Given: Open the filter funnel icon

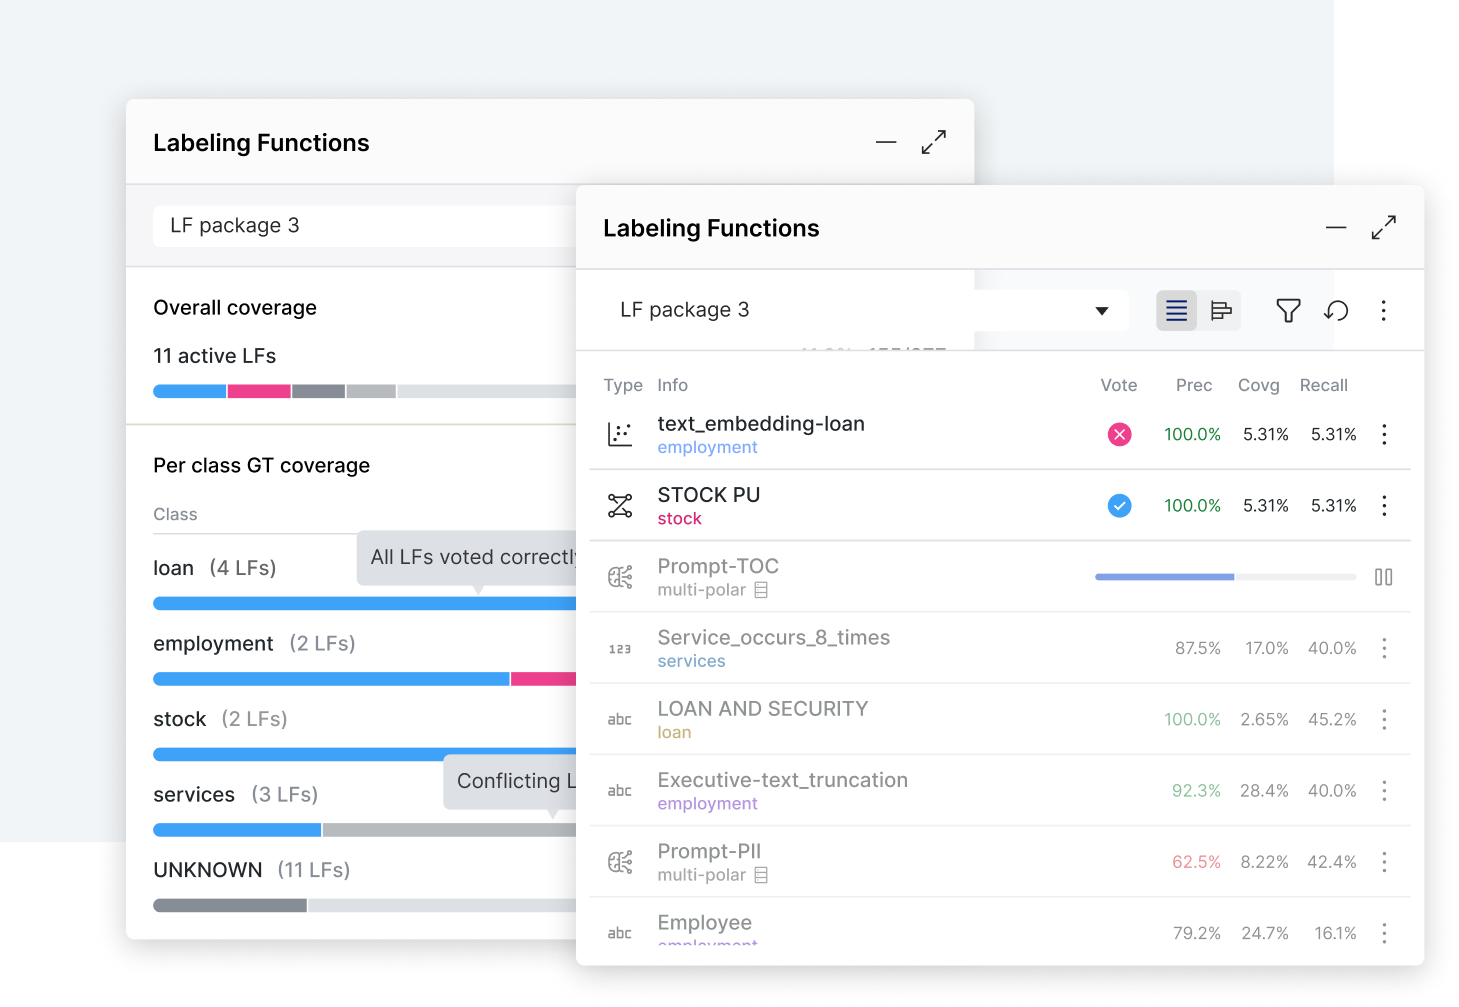Looking at the screenshot, I should pyautogui.click(x=1288, y=311).
